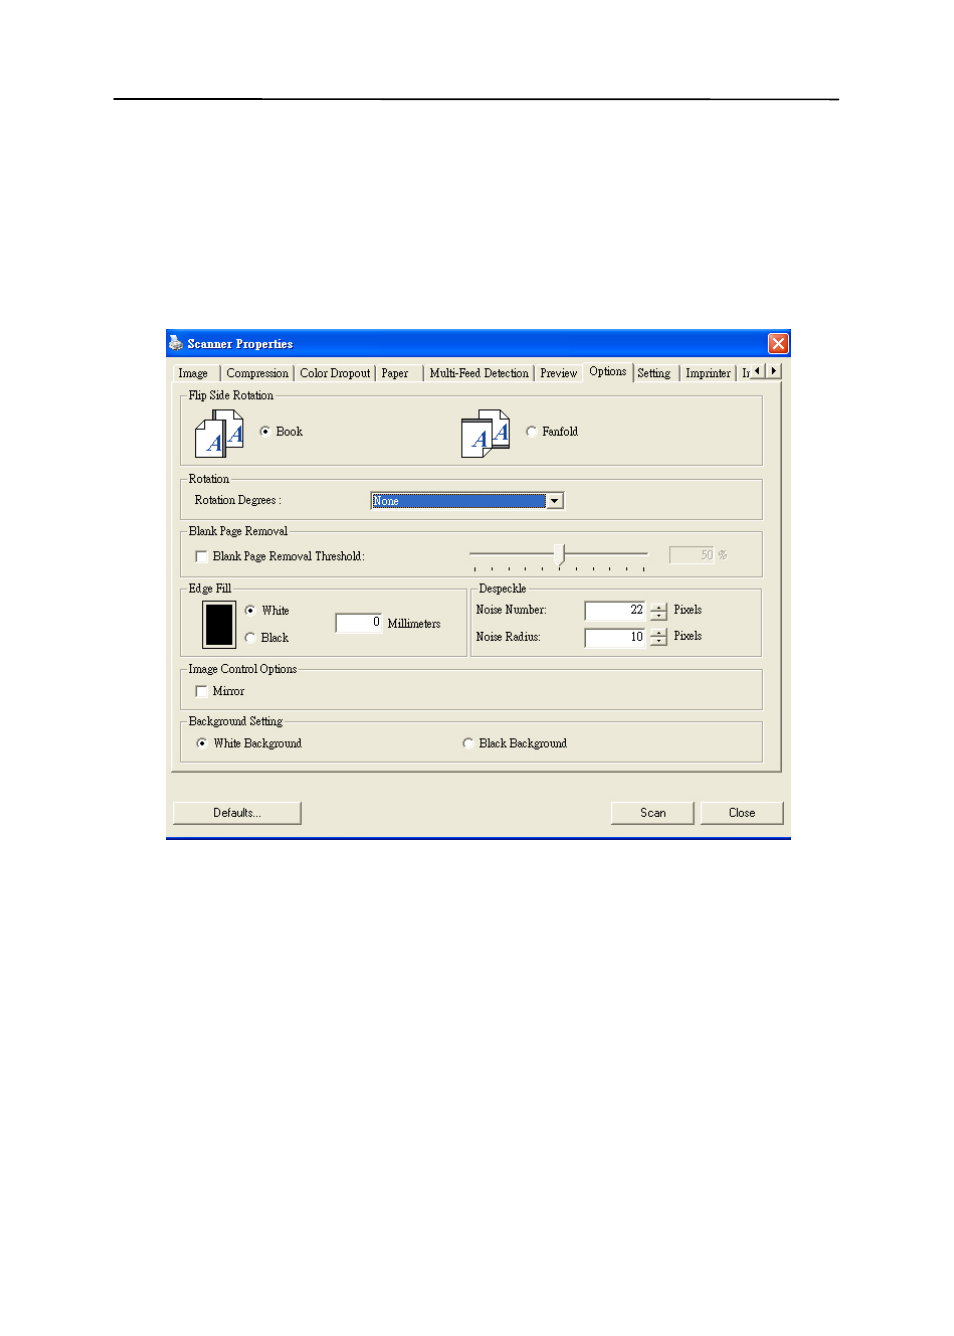Click the Defaults... button

click(237, 813)
